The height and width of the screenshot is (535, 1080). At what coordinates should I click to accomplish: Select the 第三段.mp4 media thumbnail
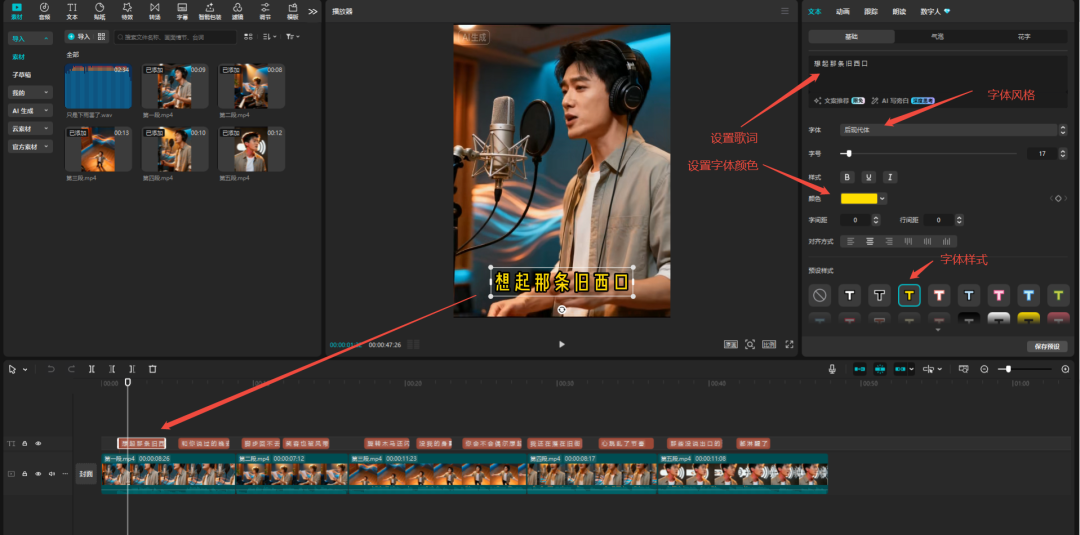[x=98, y=149]
